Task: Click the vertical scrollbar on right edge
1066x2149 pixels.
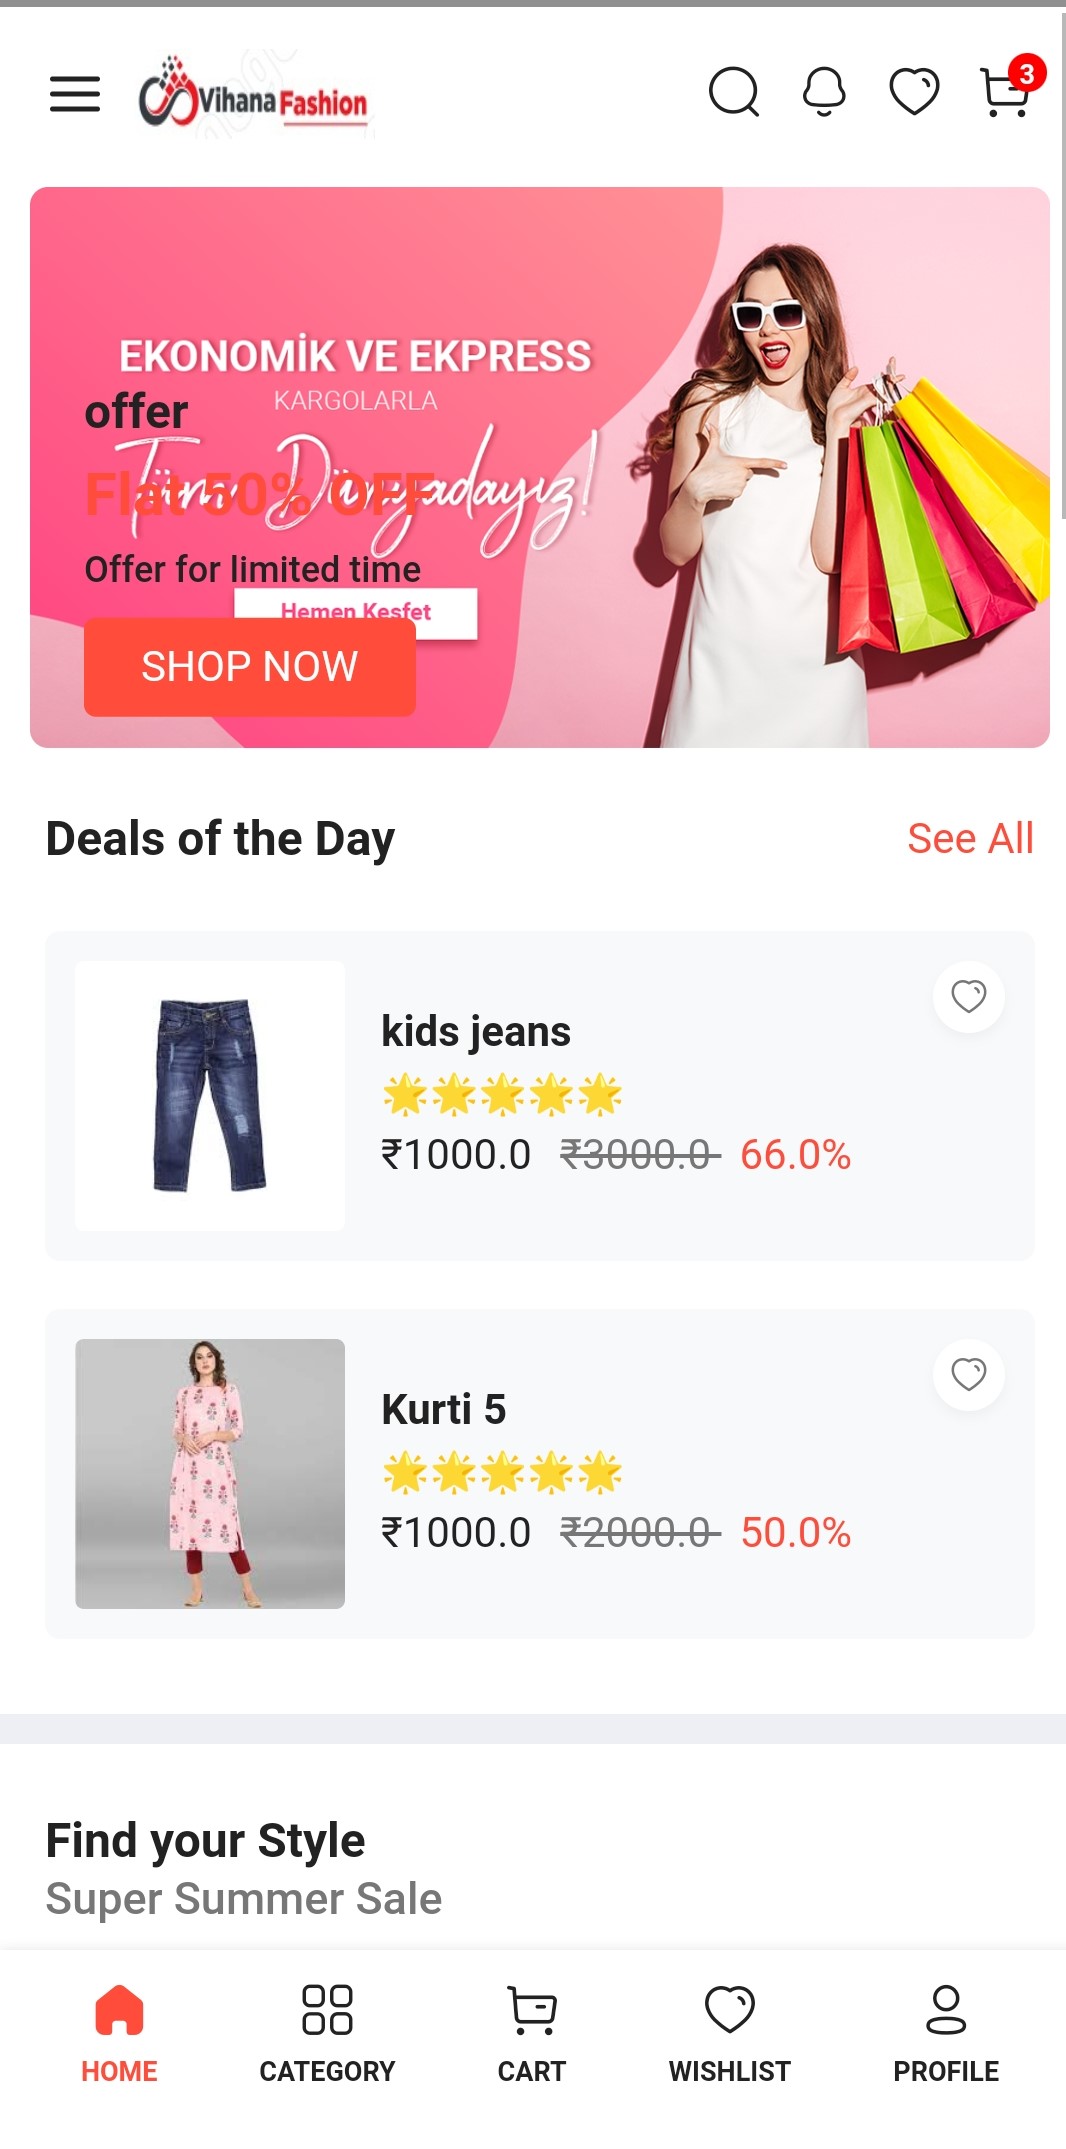Action: click(1062, 262)
